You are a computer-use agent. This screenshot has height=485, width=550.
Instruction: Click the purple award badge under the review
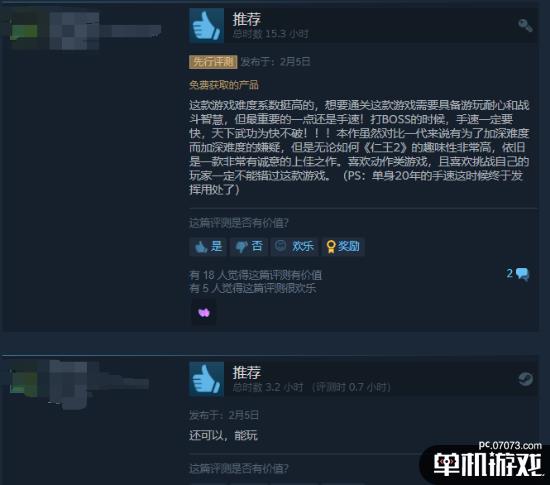(204, 312)
